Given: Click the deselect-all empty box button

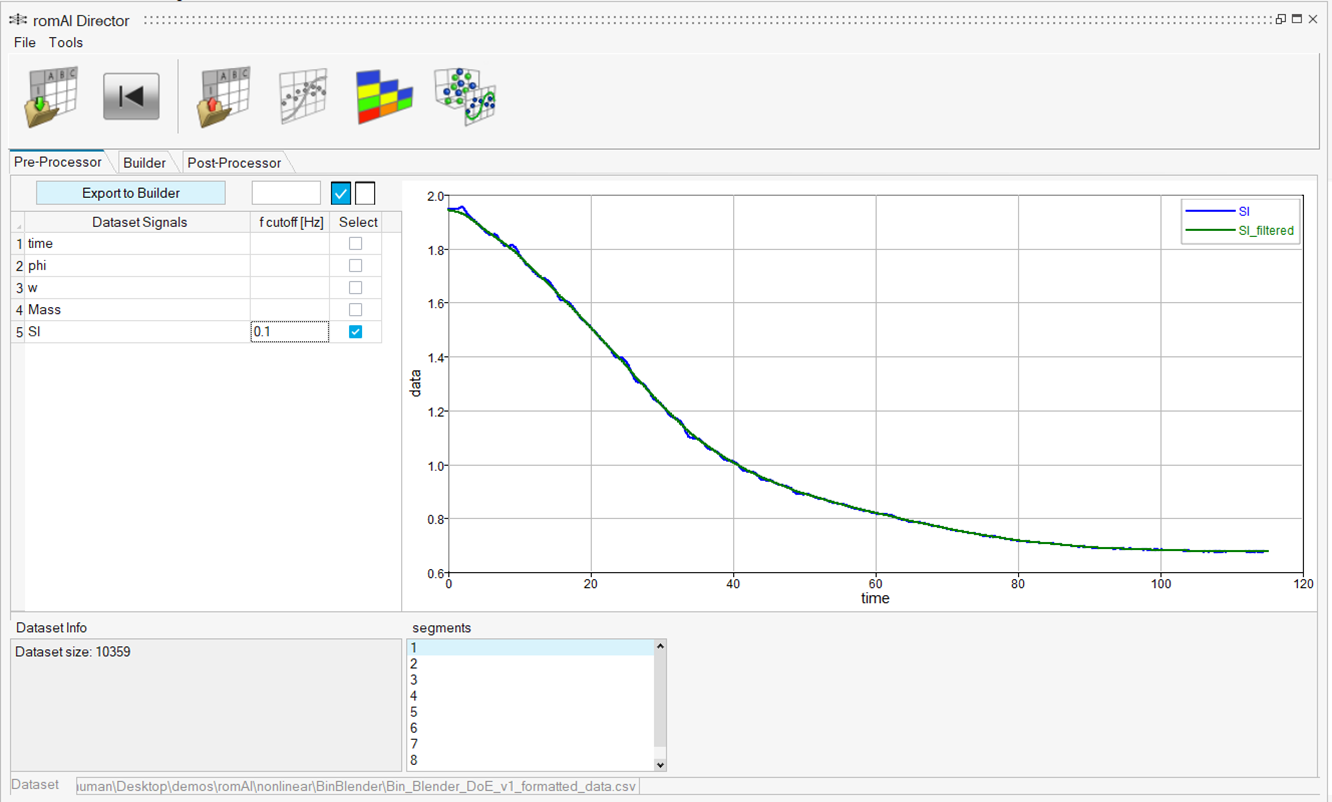Looking at the screenshot, I should 365,193.
